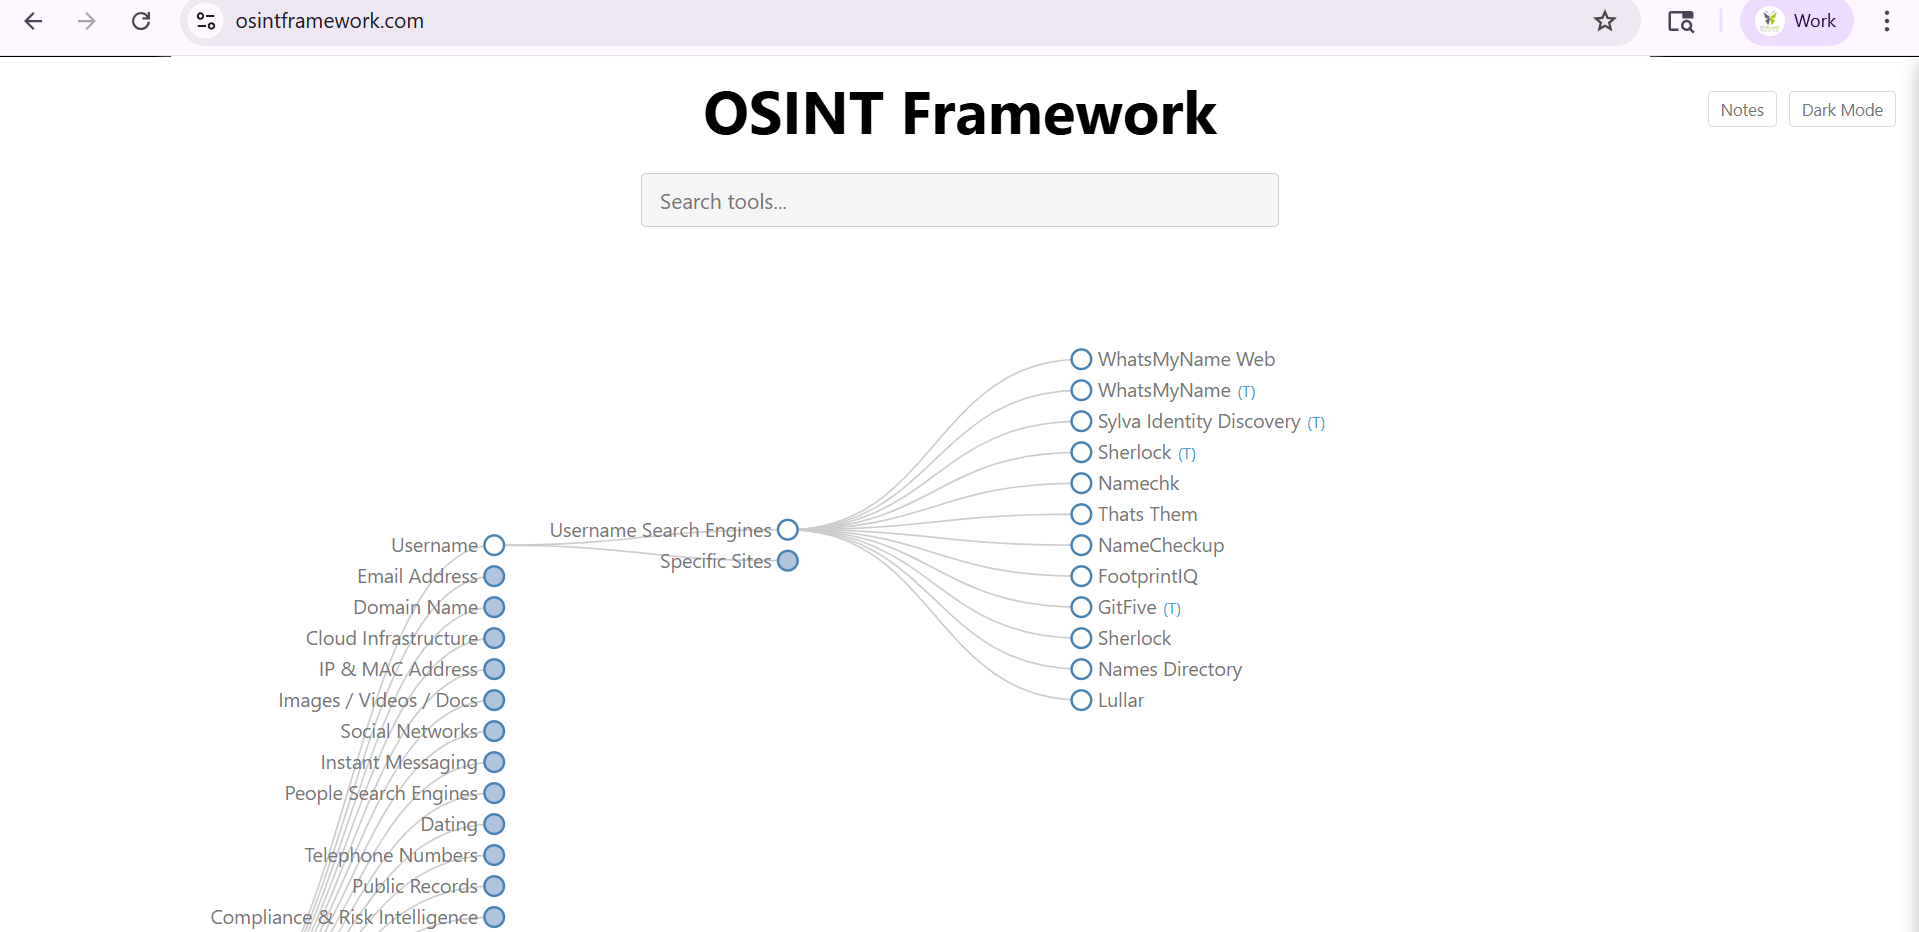Click the OSINT Framework heading
This screenshot has height=932, width=1919.
point(960,112)
